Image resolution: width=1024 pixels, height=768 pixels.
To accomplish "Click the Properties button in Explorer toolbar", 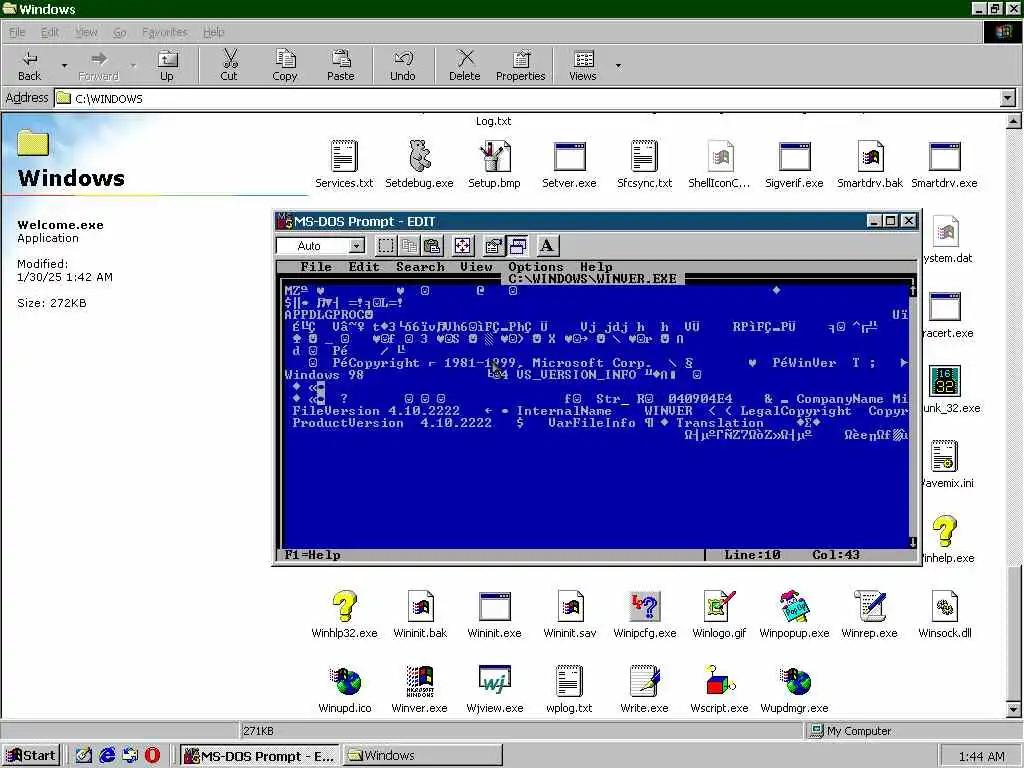I will point(520,65).
